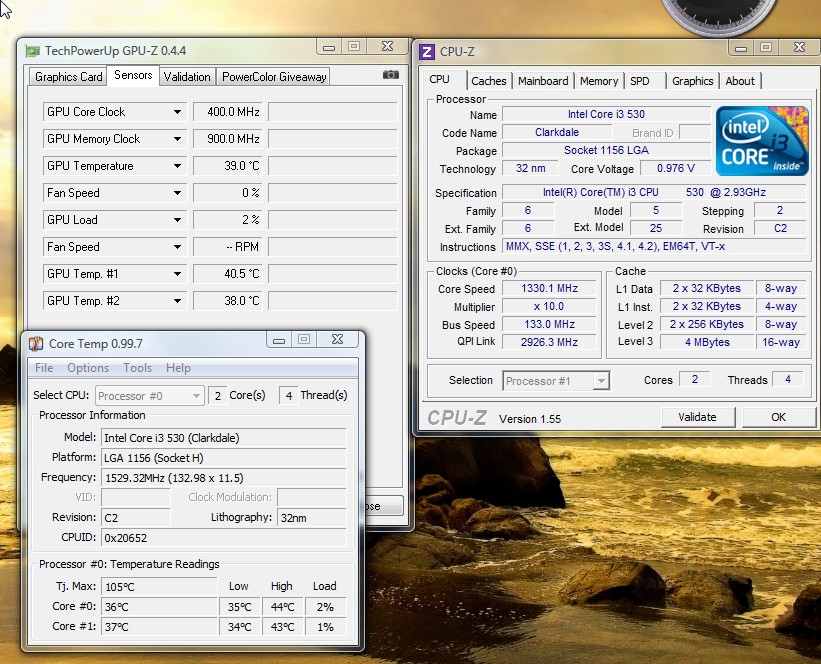Click the Core Voltage 0.976 V value

675,169
